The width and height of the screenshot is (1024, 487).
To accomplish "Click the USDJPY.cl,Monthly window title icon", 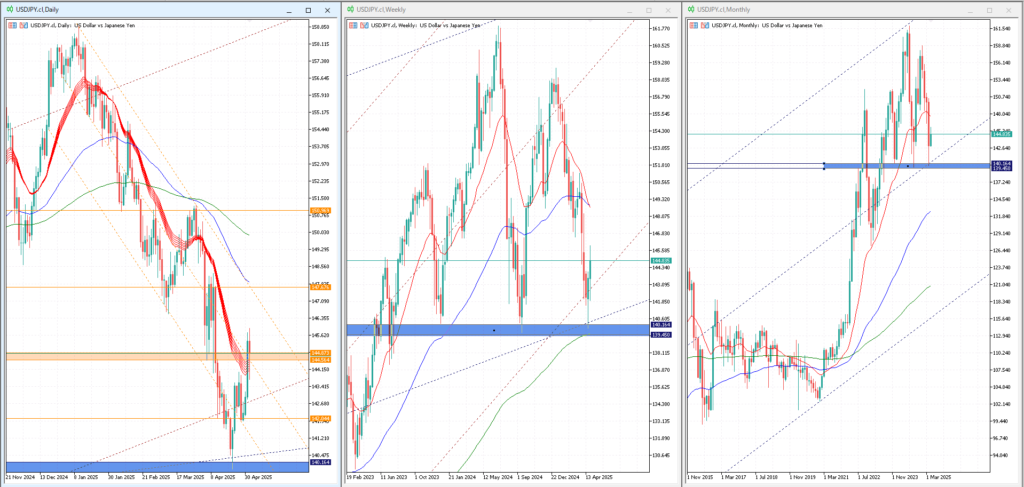I will [x=691, y=10].
